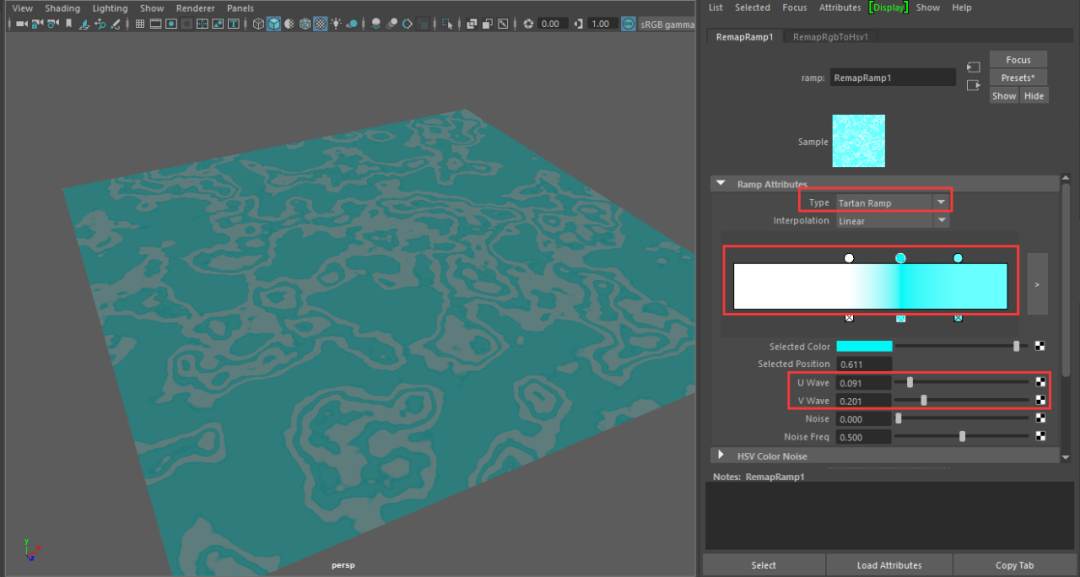Viewport: 1080px width, 577px height.
Task: Open Camera Attributes from the viewport toolbar
Action: click(x=53, y=24)
